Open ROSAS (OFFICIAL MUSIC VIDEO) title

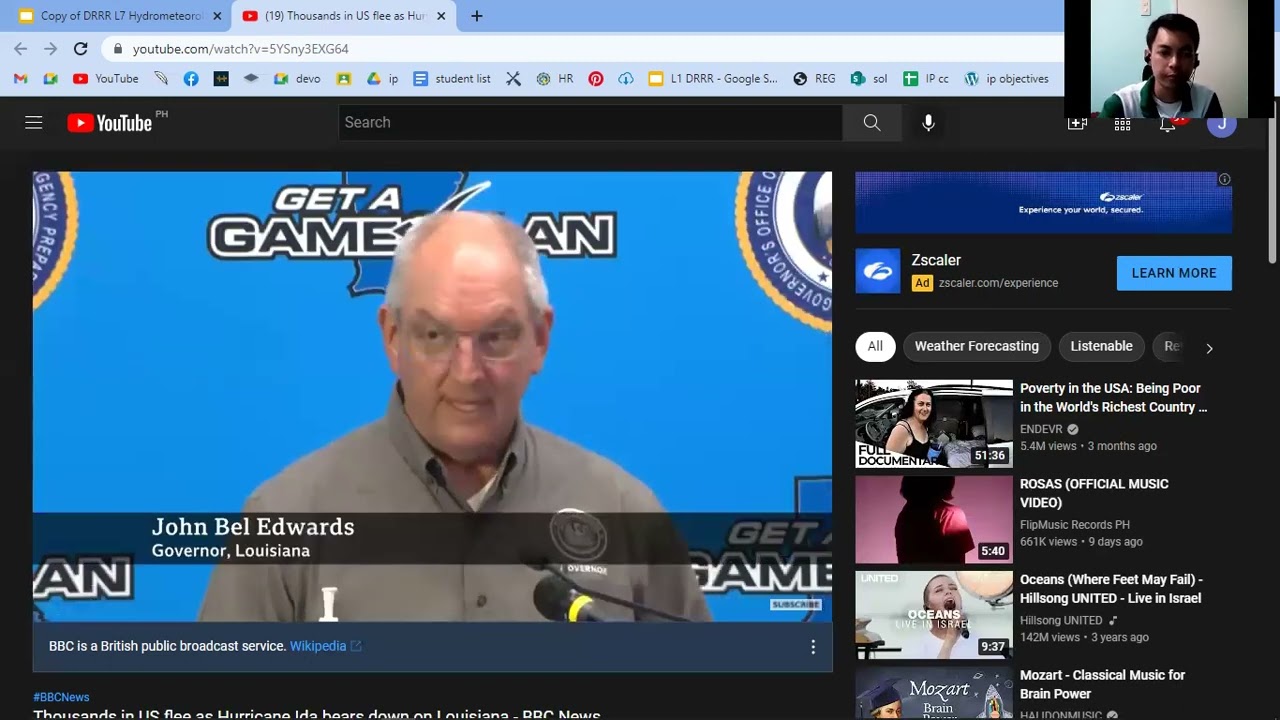1094,493
